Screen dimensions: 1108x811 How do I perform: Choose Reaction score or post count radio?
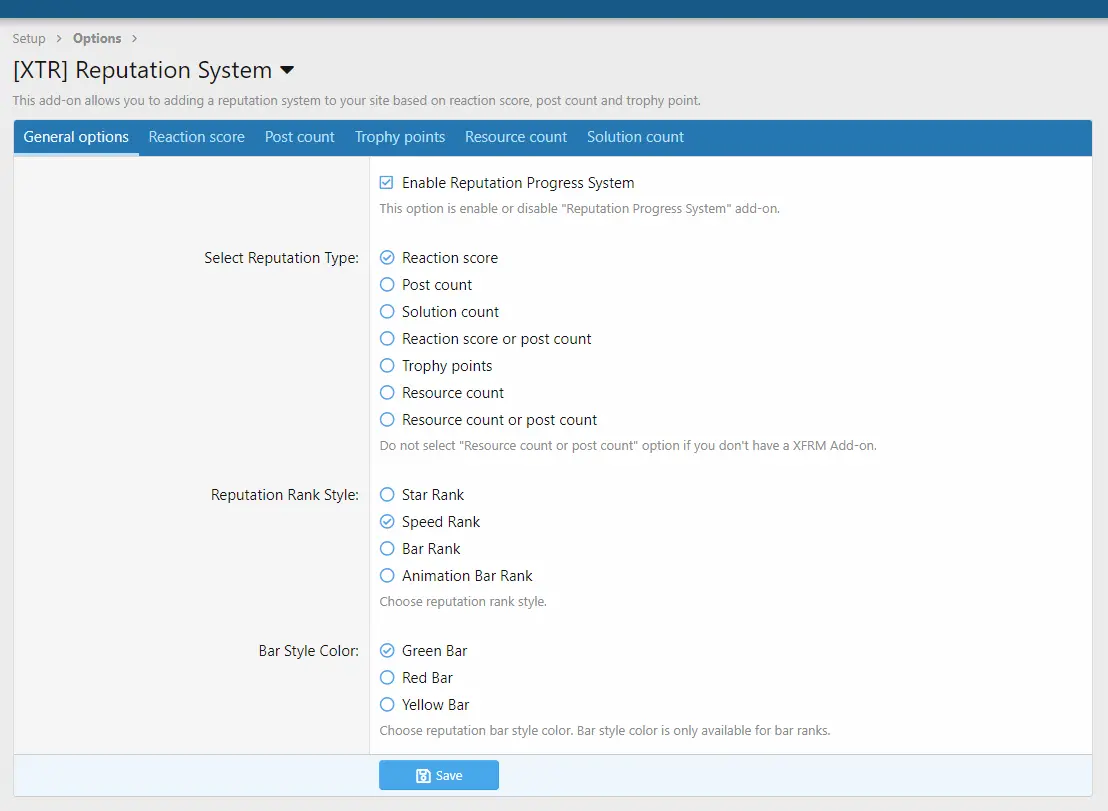387,338
